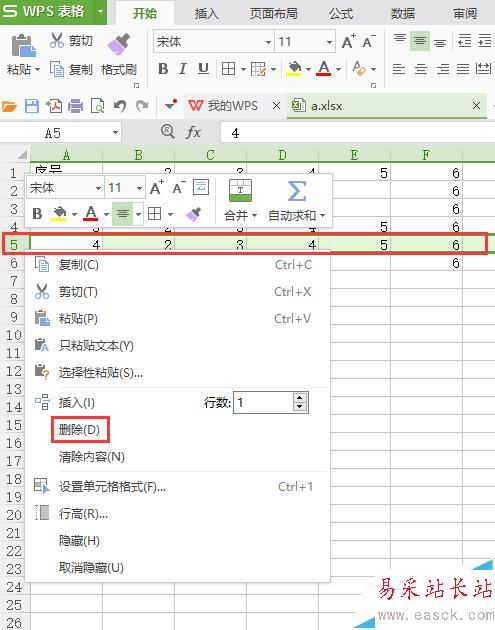Image resolution: width=495 pixels, height=630 pixels.
Task: Open the 页面布局 ribbon tab
Action: (274, 14)
